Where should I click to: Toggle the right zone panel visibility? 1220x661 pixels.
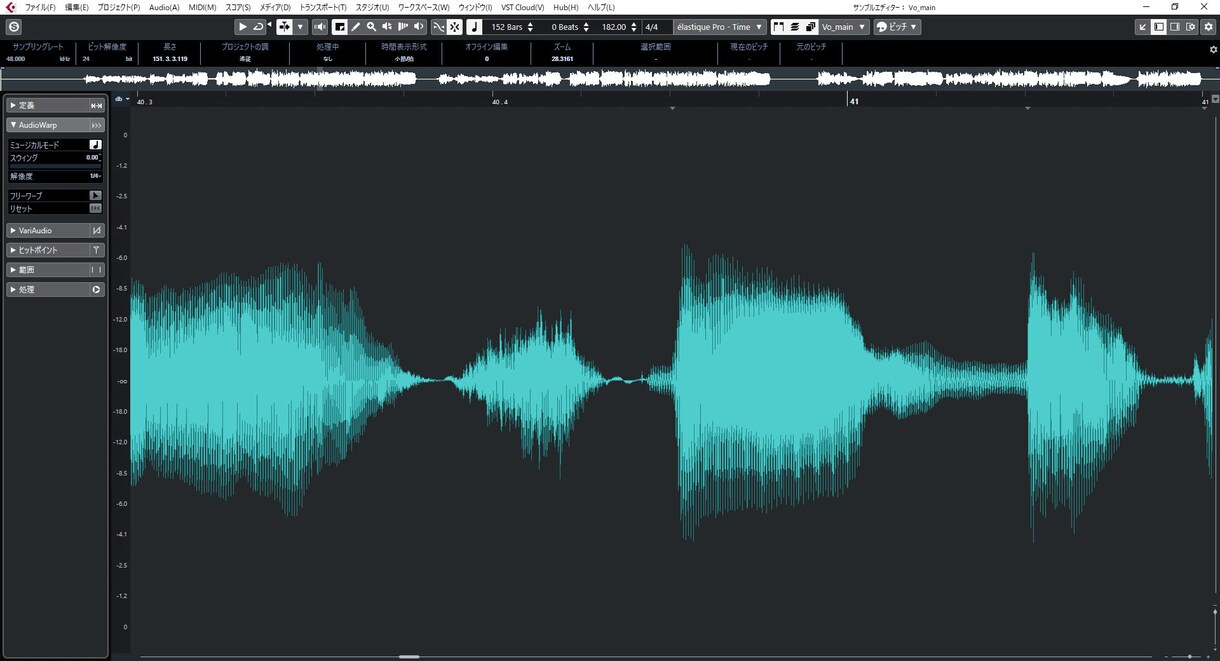(1175, 27)
